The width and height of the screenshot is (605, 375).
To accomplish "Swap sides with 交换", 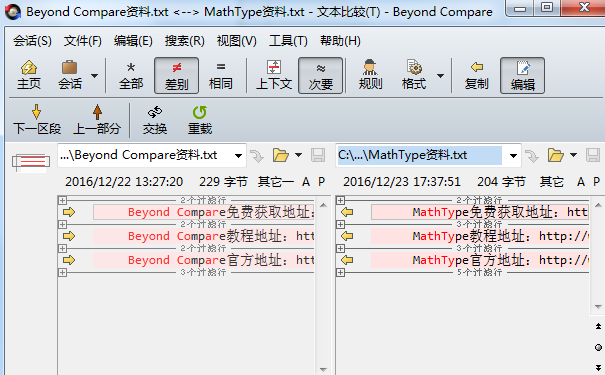I will (x=155, y=120).
